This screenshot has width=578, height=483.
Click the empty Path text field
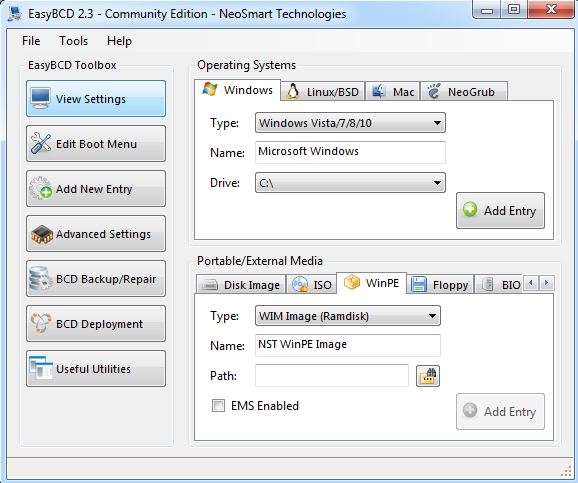[332, 375]
